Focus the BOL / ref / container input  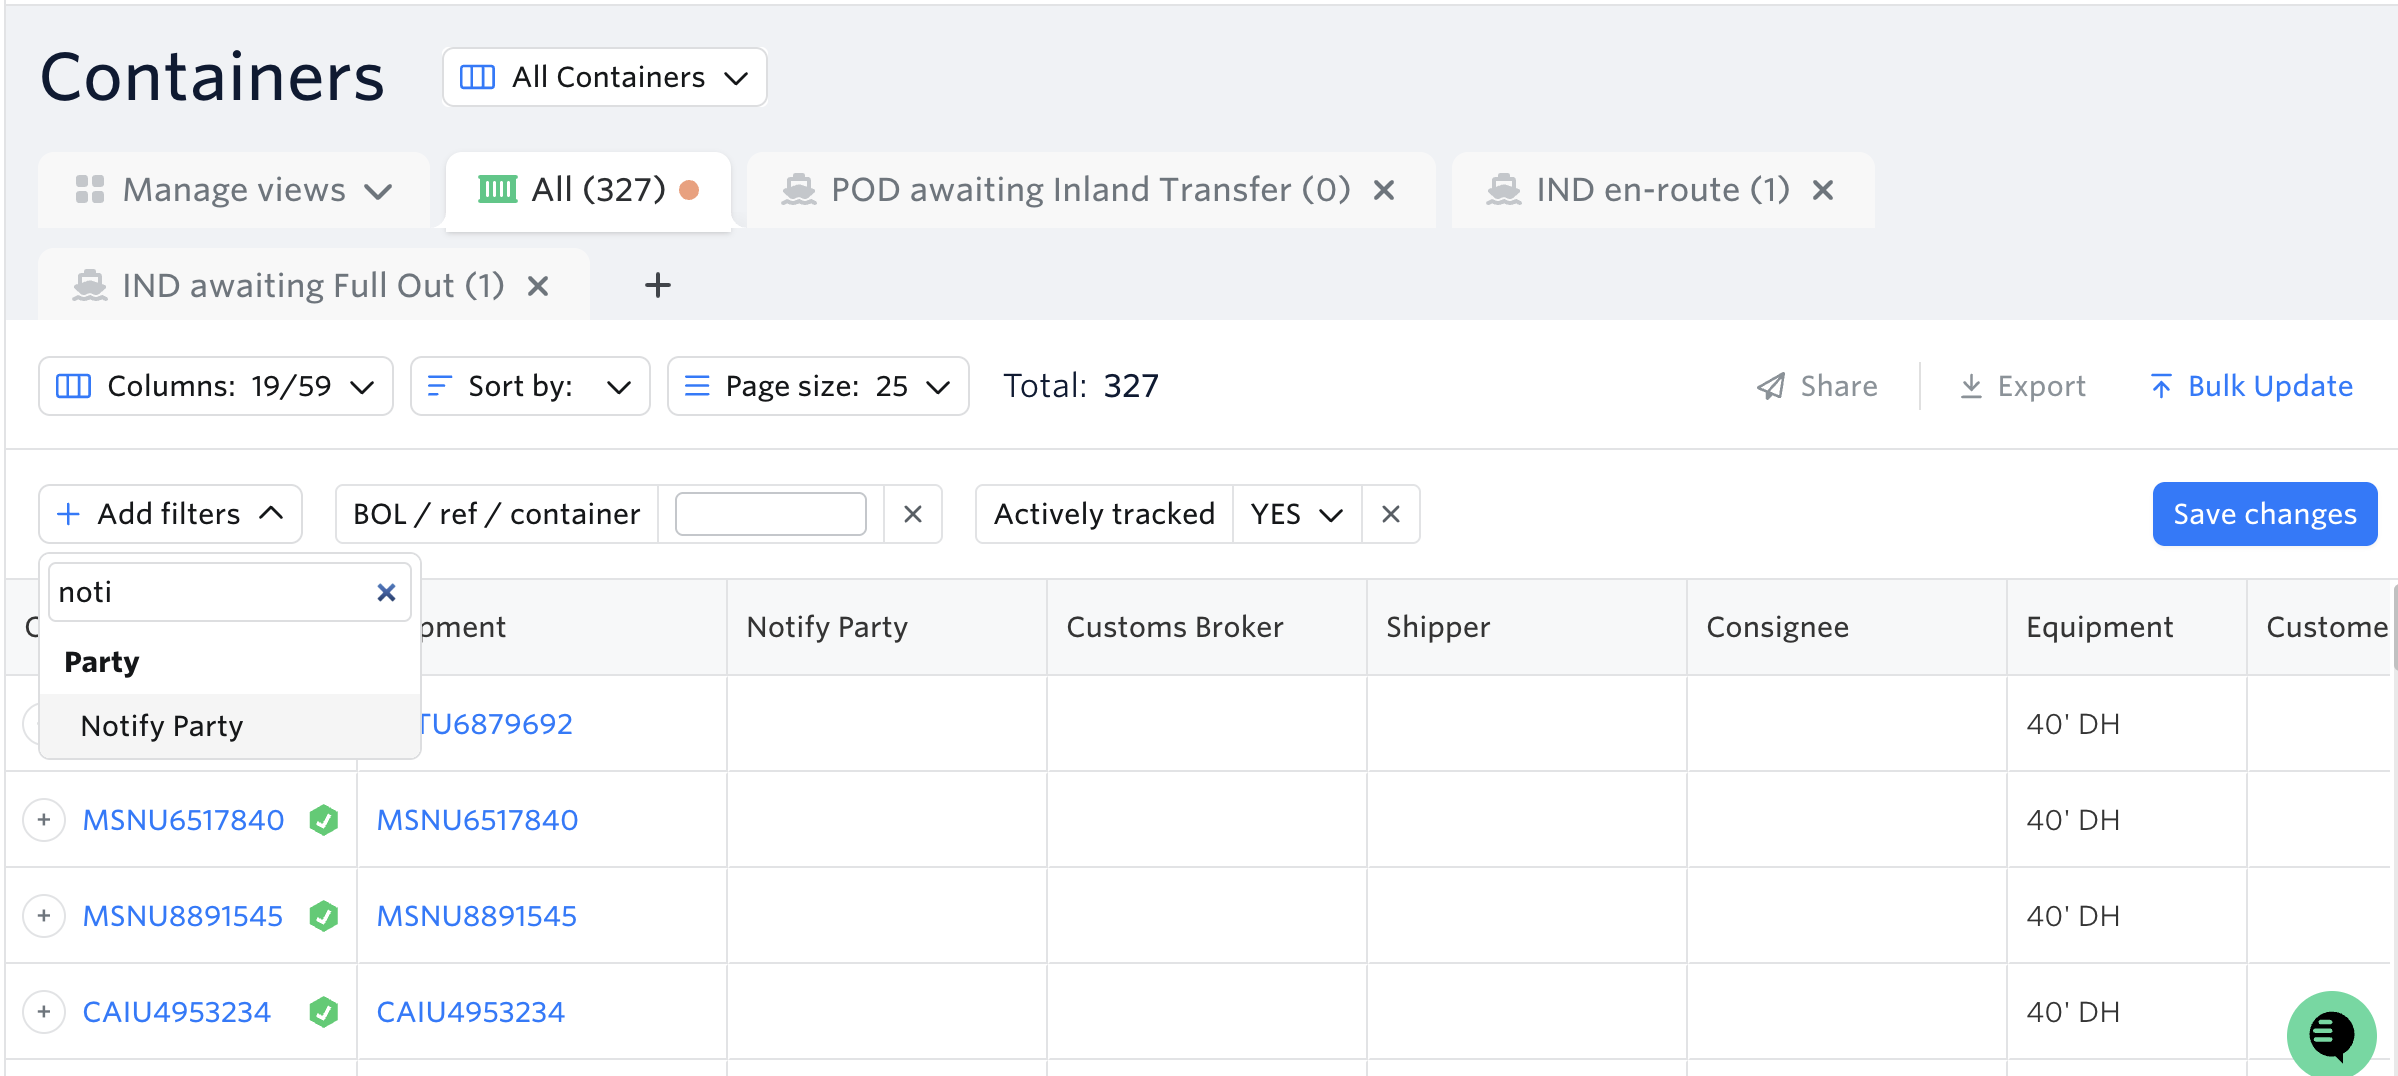coord(770,514)
